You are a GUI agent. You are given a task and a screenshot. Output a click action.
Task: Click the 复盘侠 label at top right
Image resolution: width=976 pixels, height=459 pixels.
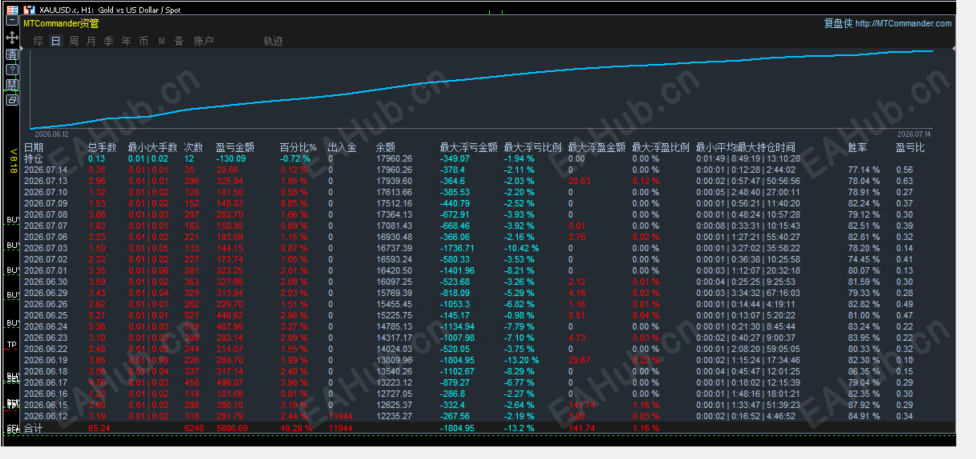[838, 24]
